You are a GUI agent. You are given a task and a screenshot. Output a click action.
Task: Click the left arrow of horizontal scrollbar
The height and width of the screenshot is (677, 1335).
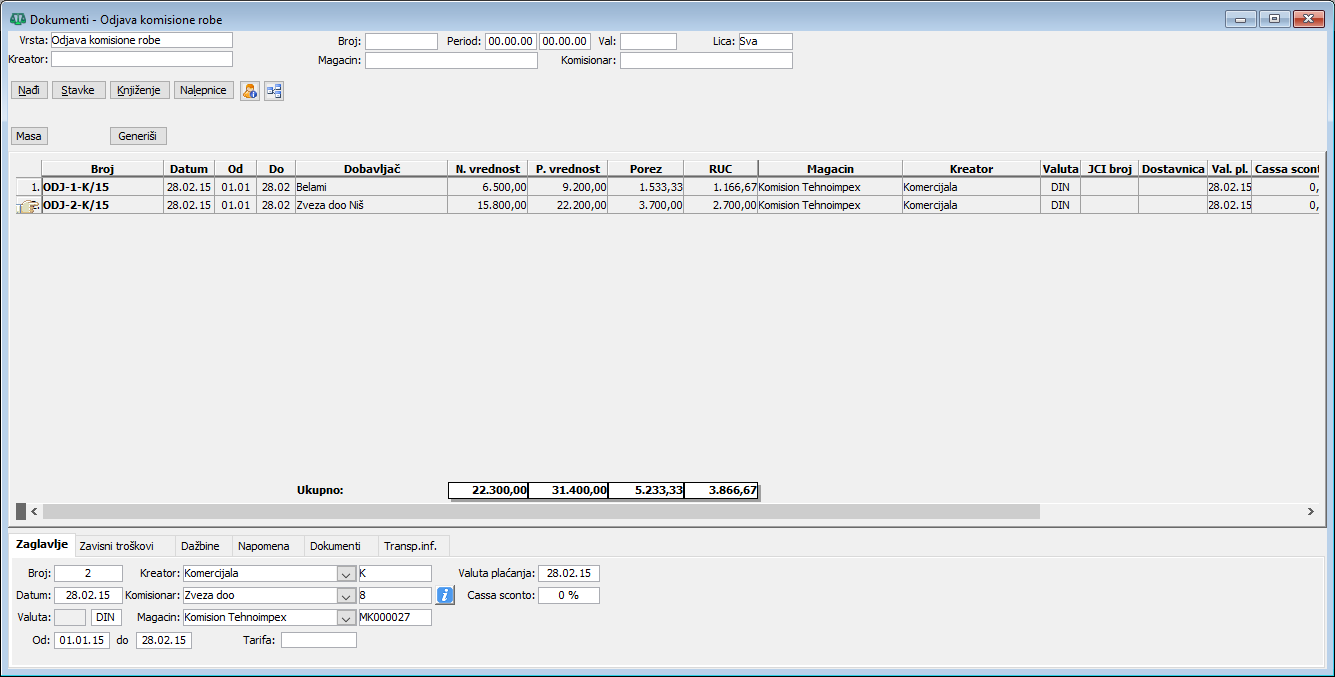(x=34, y=511)
